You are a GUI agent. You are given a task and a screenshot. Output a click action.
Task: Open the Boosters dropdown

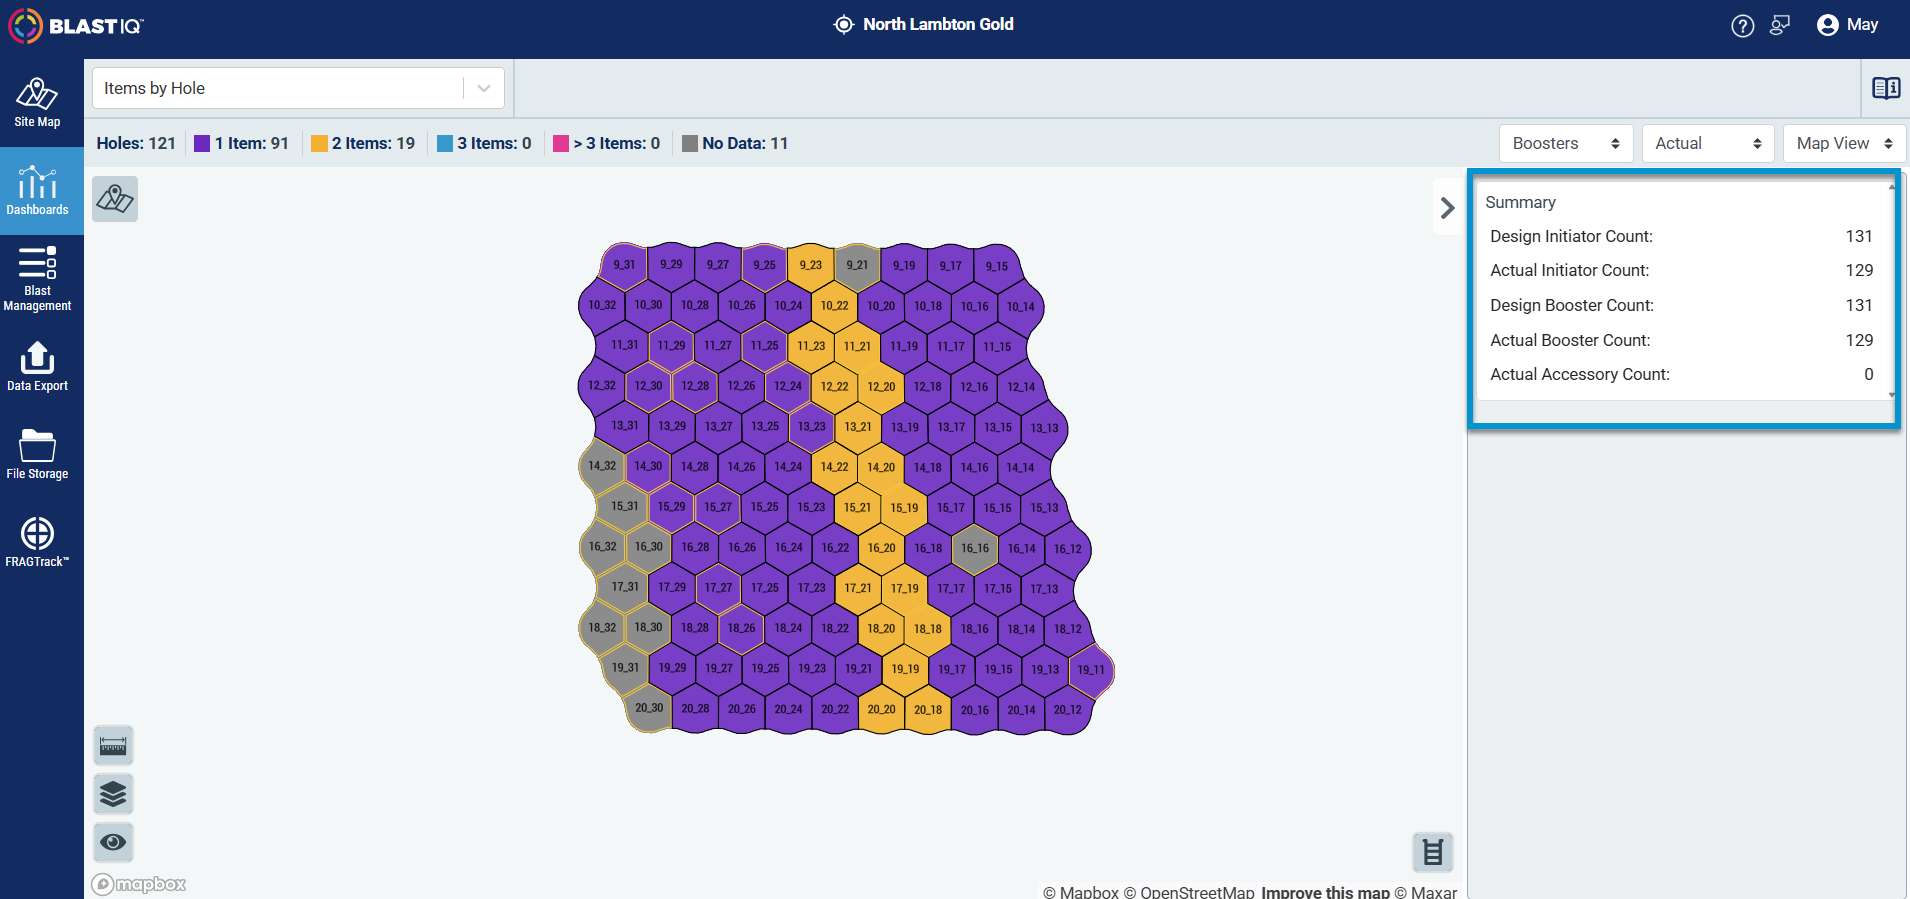click(1566, 143)
